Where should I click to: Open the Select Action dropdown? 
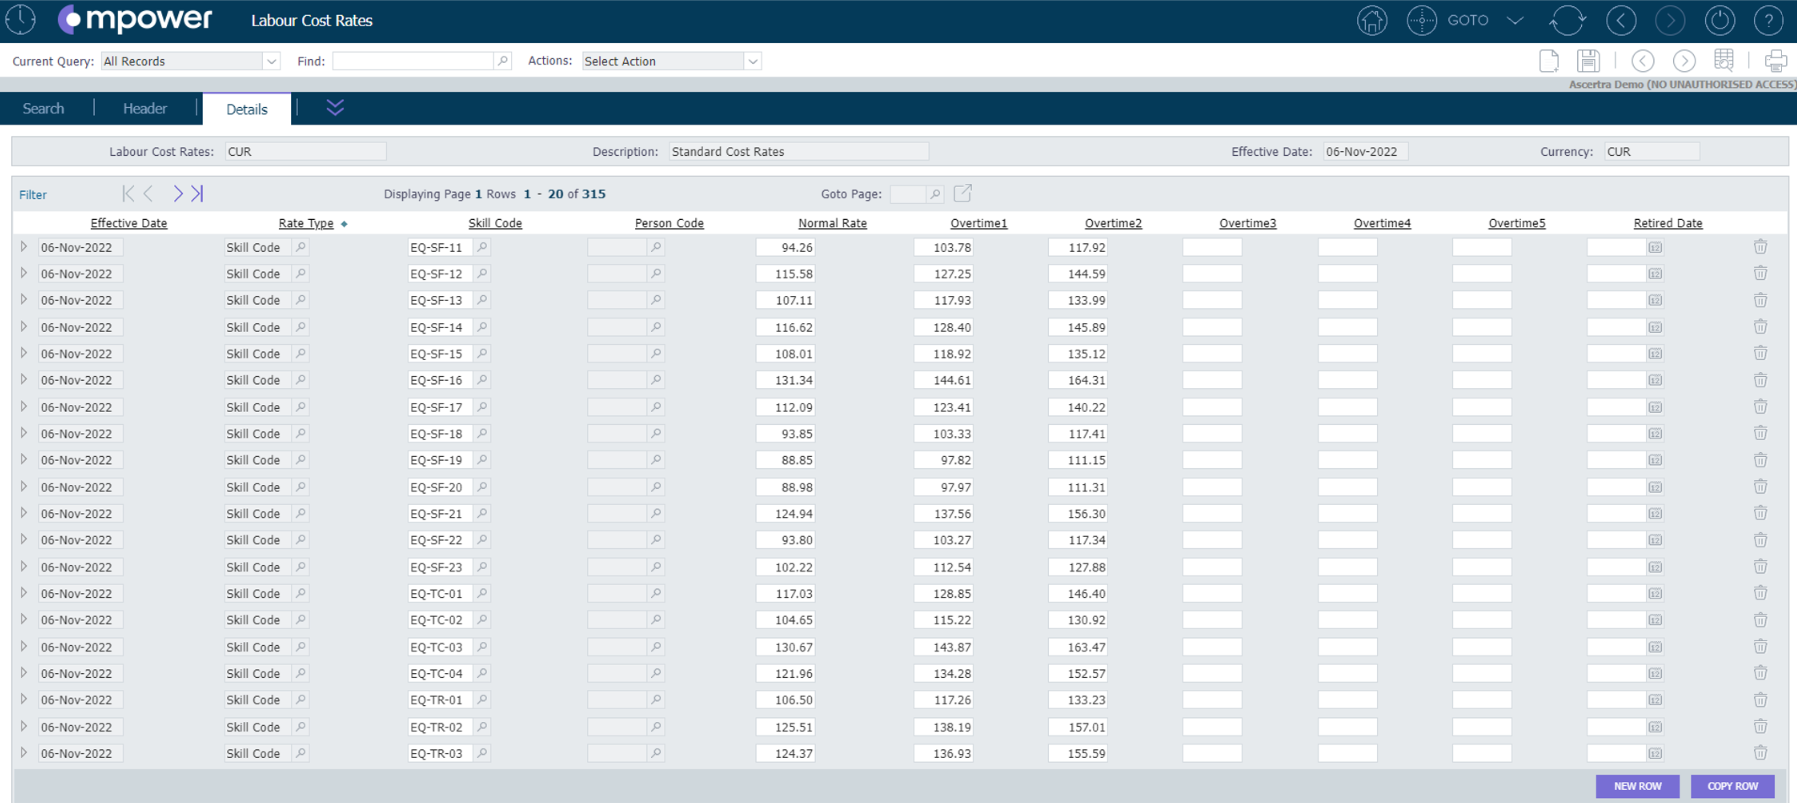pos(753,62)
